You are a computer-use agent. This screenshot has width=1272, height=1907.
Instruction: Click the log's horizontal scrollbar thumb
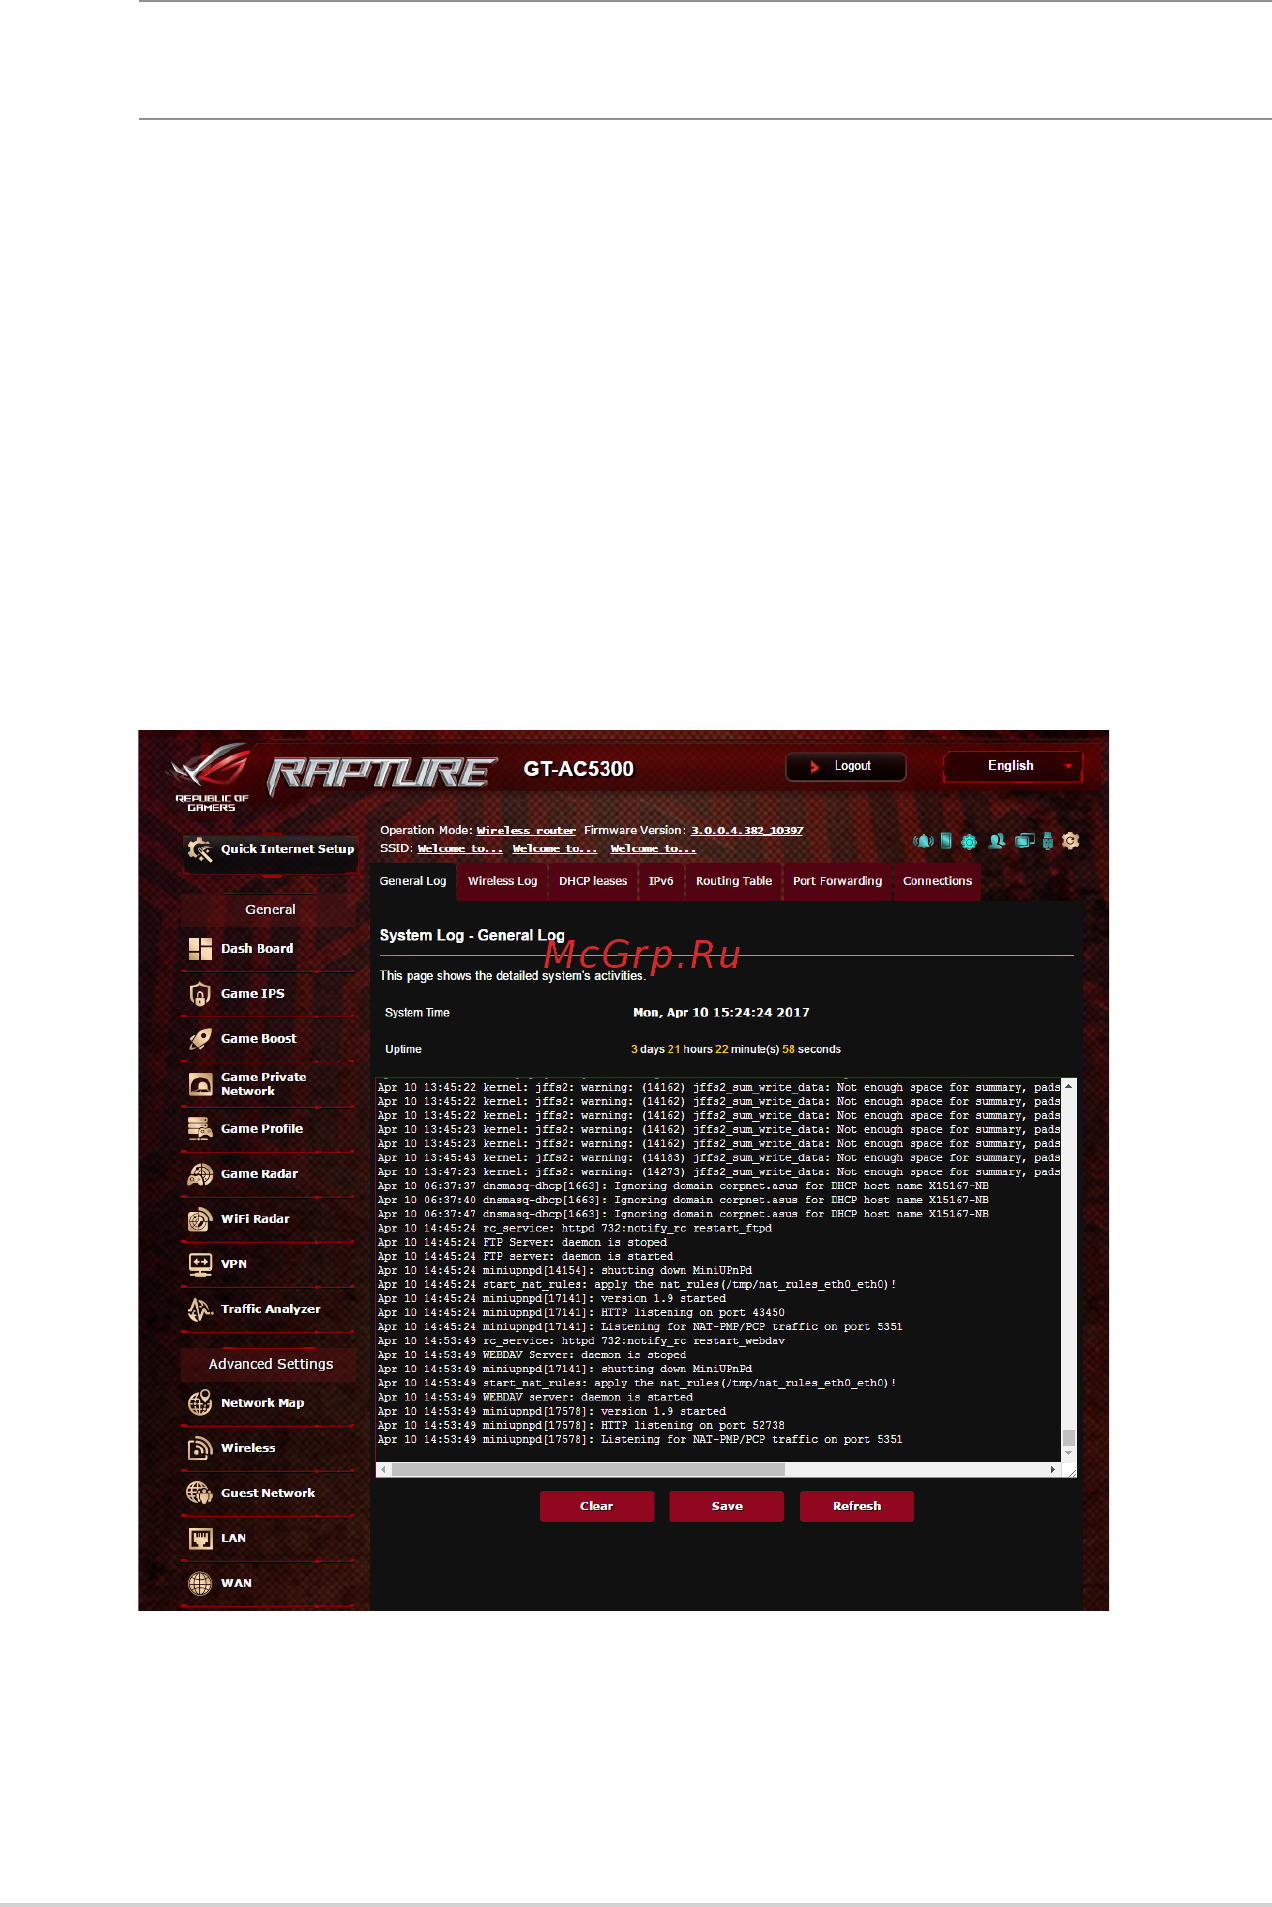[588, 1470]
